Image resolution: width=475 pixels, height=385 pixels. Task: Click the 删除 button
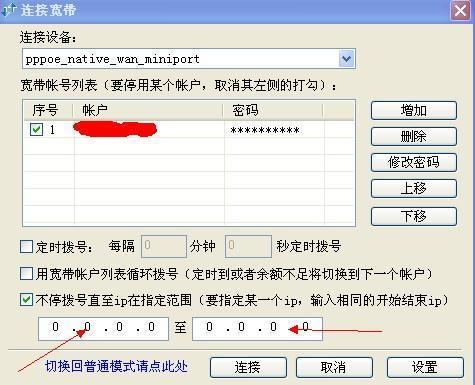(x=413, y=136)
